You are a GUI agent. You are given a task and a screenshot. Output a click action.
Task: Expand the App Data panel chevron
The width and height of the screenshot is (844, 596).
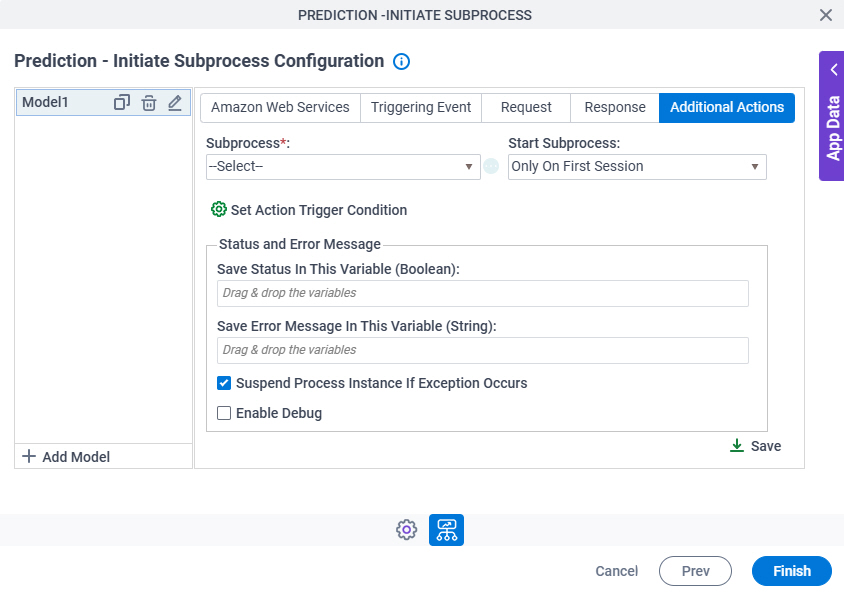coord(834,70)
